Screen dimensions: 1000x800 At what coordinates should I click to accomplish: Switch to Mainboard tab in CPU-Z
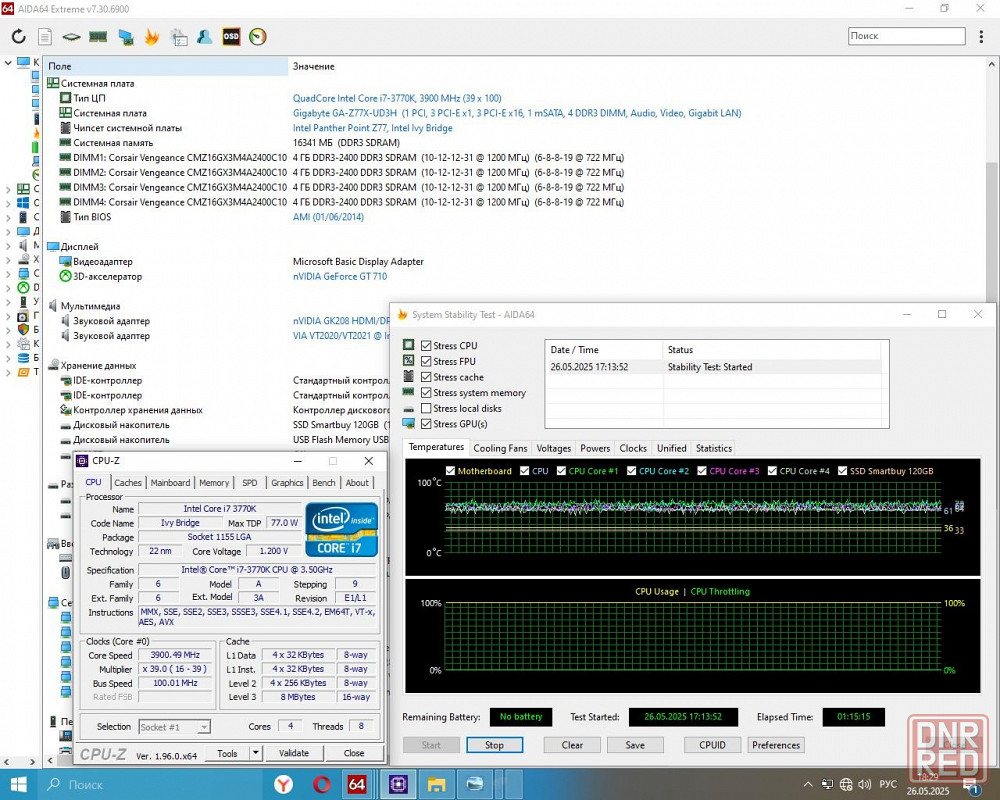coord(170,483)
